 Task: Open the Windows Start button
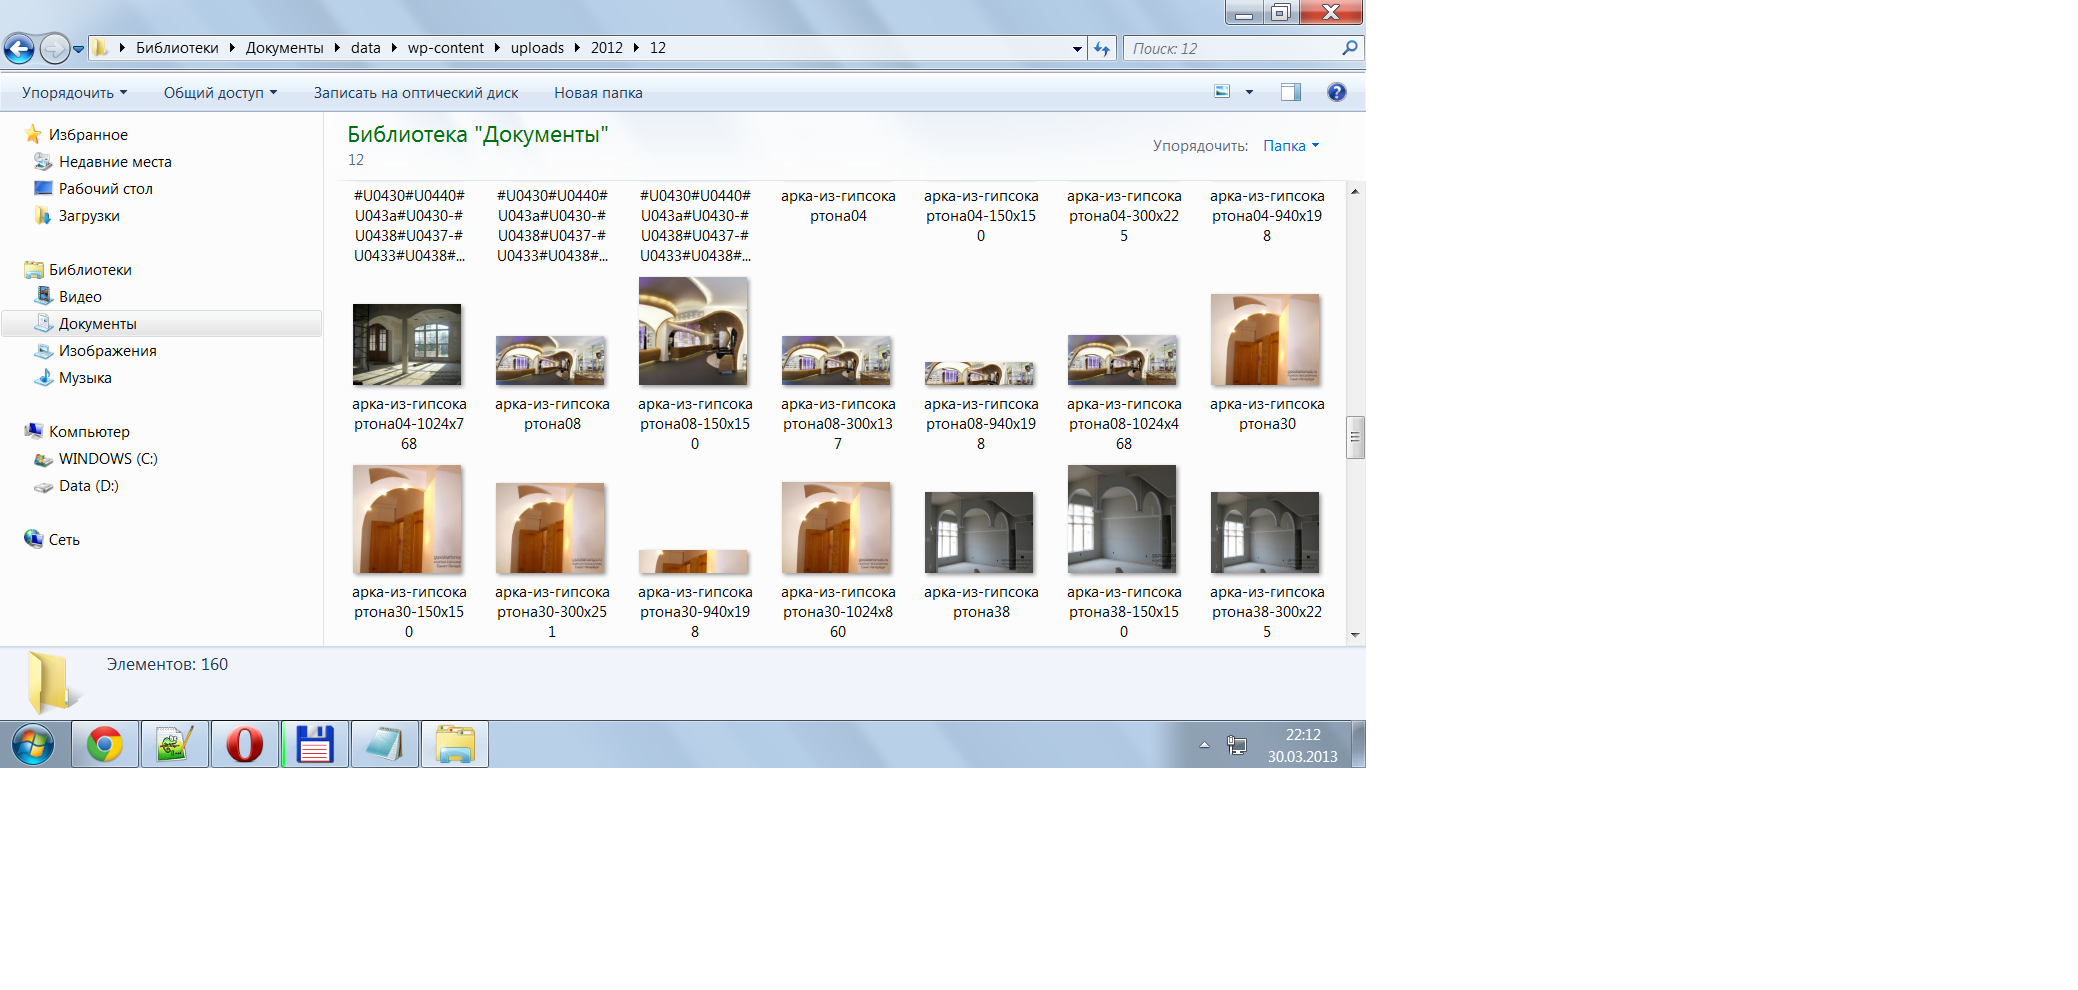(33, 745)
